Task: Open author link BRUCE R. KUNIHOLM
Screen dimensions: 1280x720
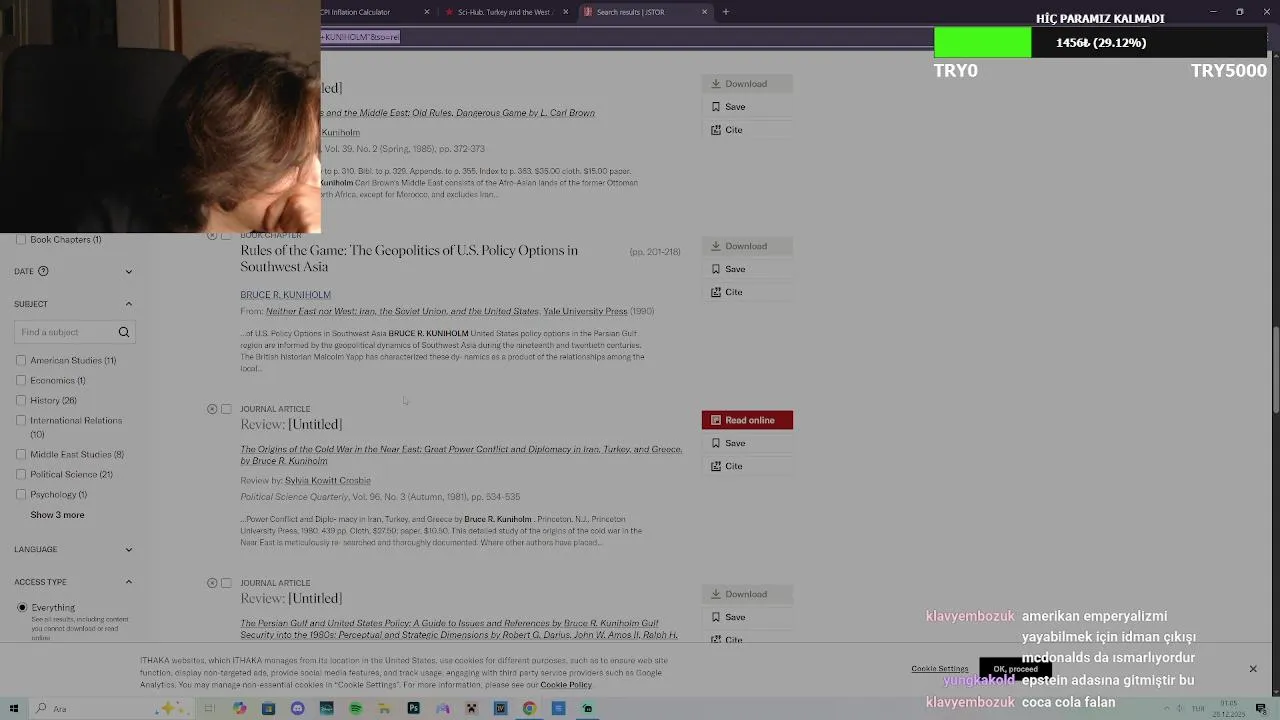Action: pos(285,295)
